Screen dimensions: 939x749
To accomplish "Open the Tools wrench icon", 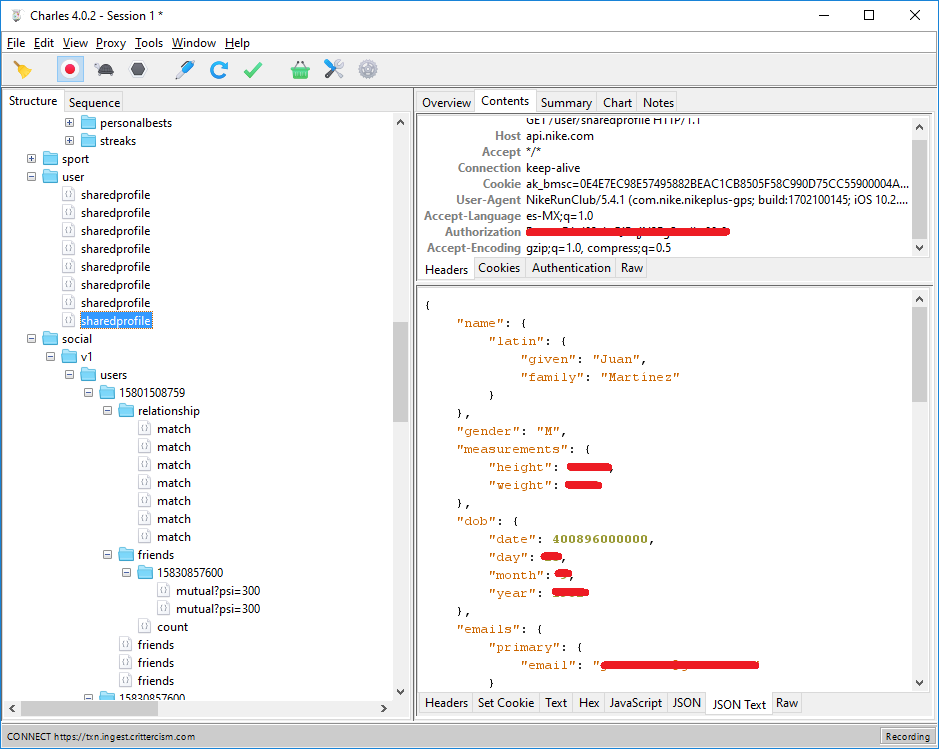I will click(x=334, y=70).
